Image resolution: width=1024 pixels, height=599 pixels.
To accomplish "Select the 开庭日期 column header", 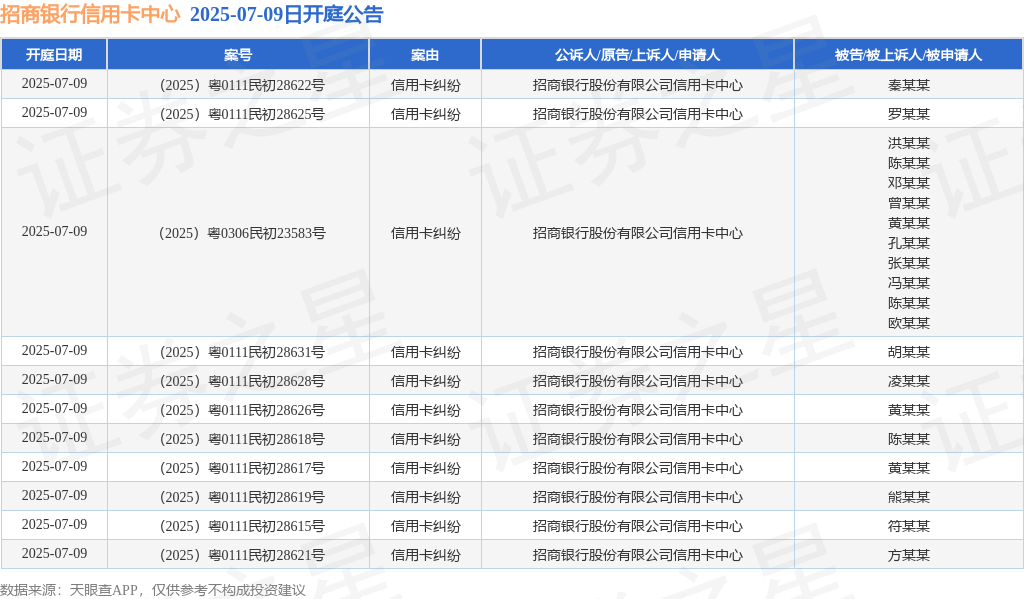I will pyautogui.click(x=54, y=55).
